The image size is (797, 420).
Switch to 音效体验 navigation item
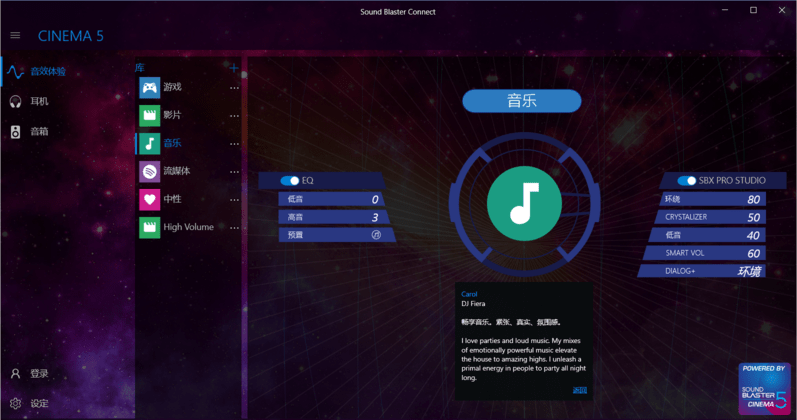tap(48, 72)
